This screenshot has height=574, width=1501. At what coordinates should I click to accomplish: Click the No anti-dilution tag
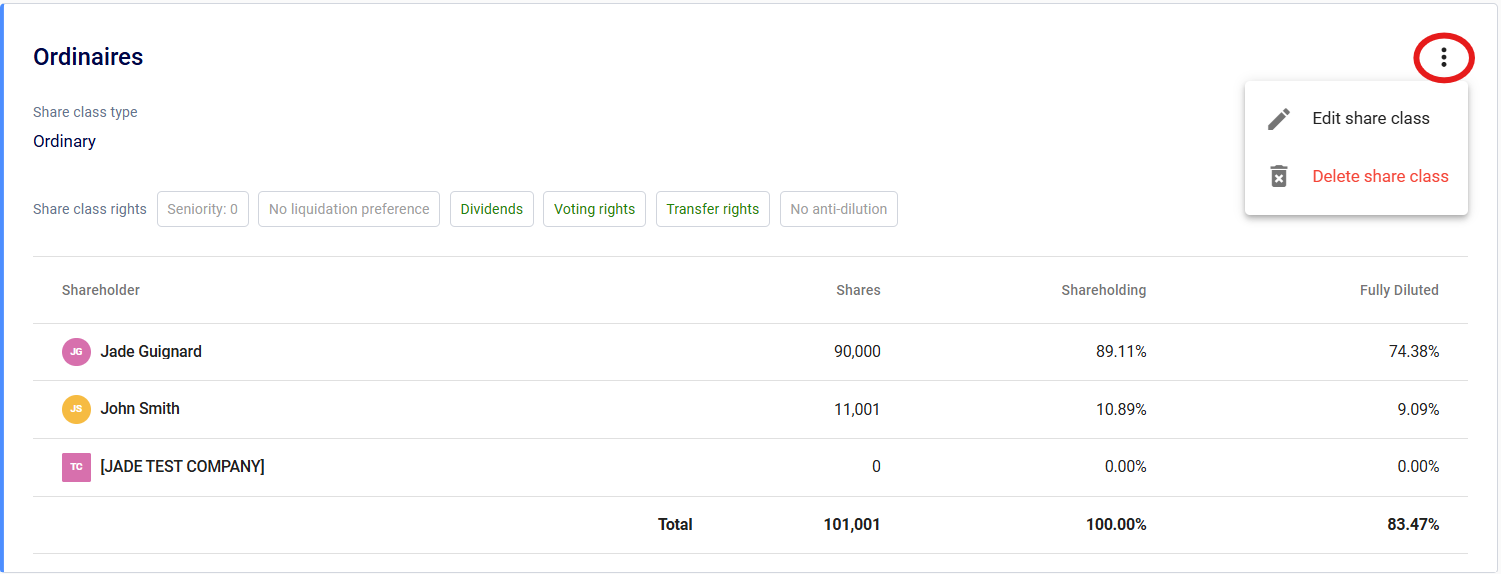tap(838, 209)
